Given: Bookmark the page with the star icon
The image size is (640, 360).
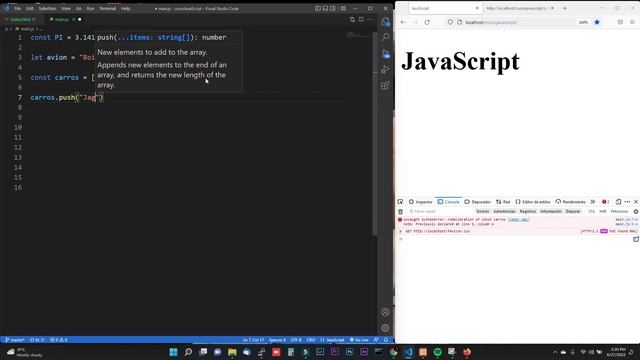Looking at the screenshot, I should [x=597, y=22].
